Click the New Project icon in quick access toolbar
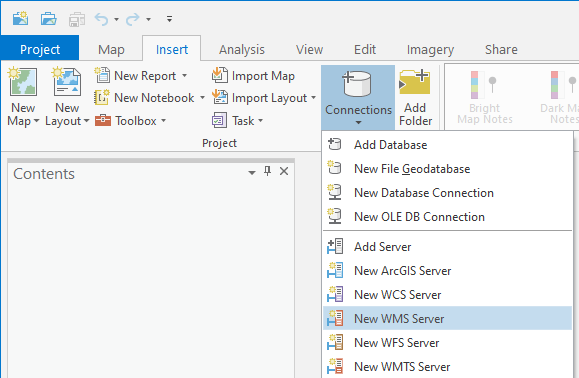This screenshot has width=579, height=378. (20, 18)
